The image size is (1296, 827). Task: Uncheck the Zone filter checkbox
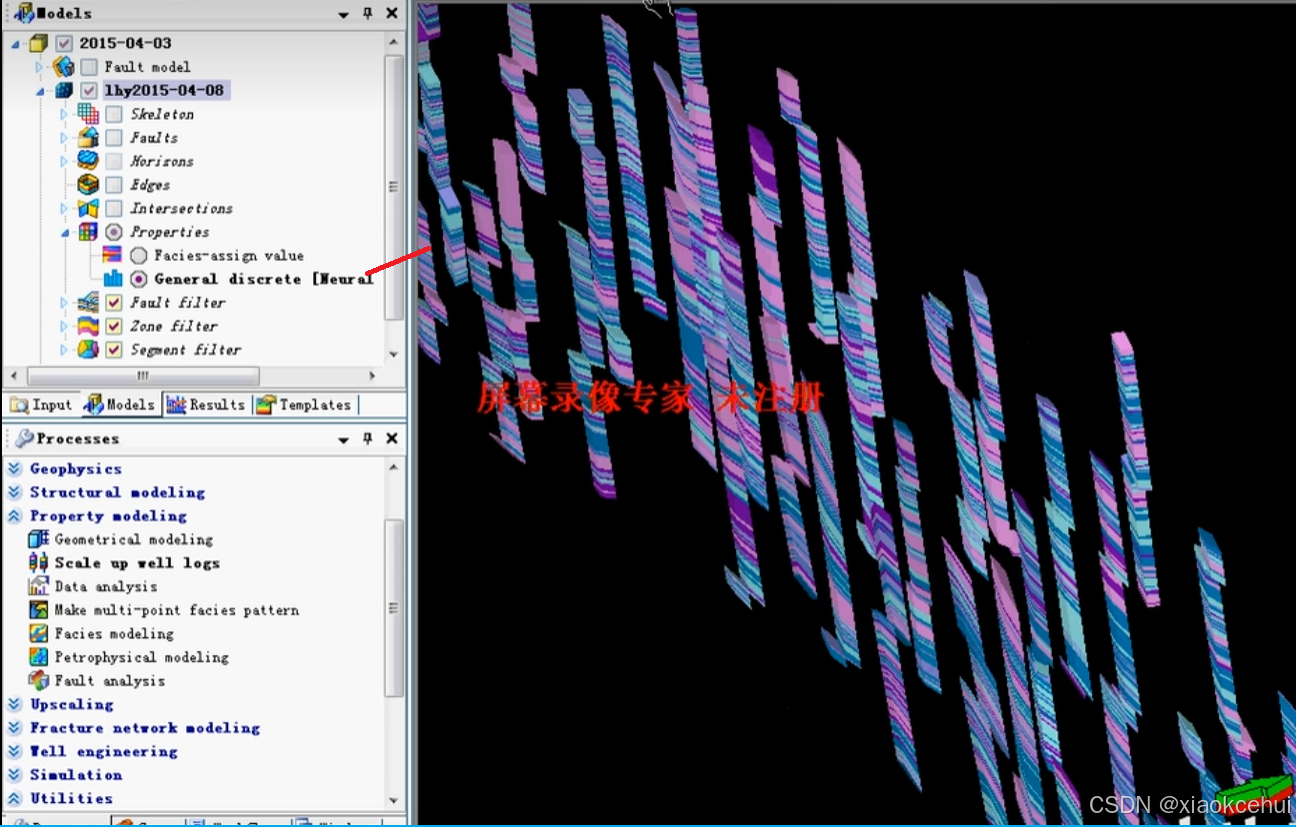coord(114,326)
